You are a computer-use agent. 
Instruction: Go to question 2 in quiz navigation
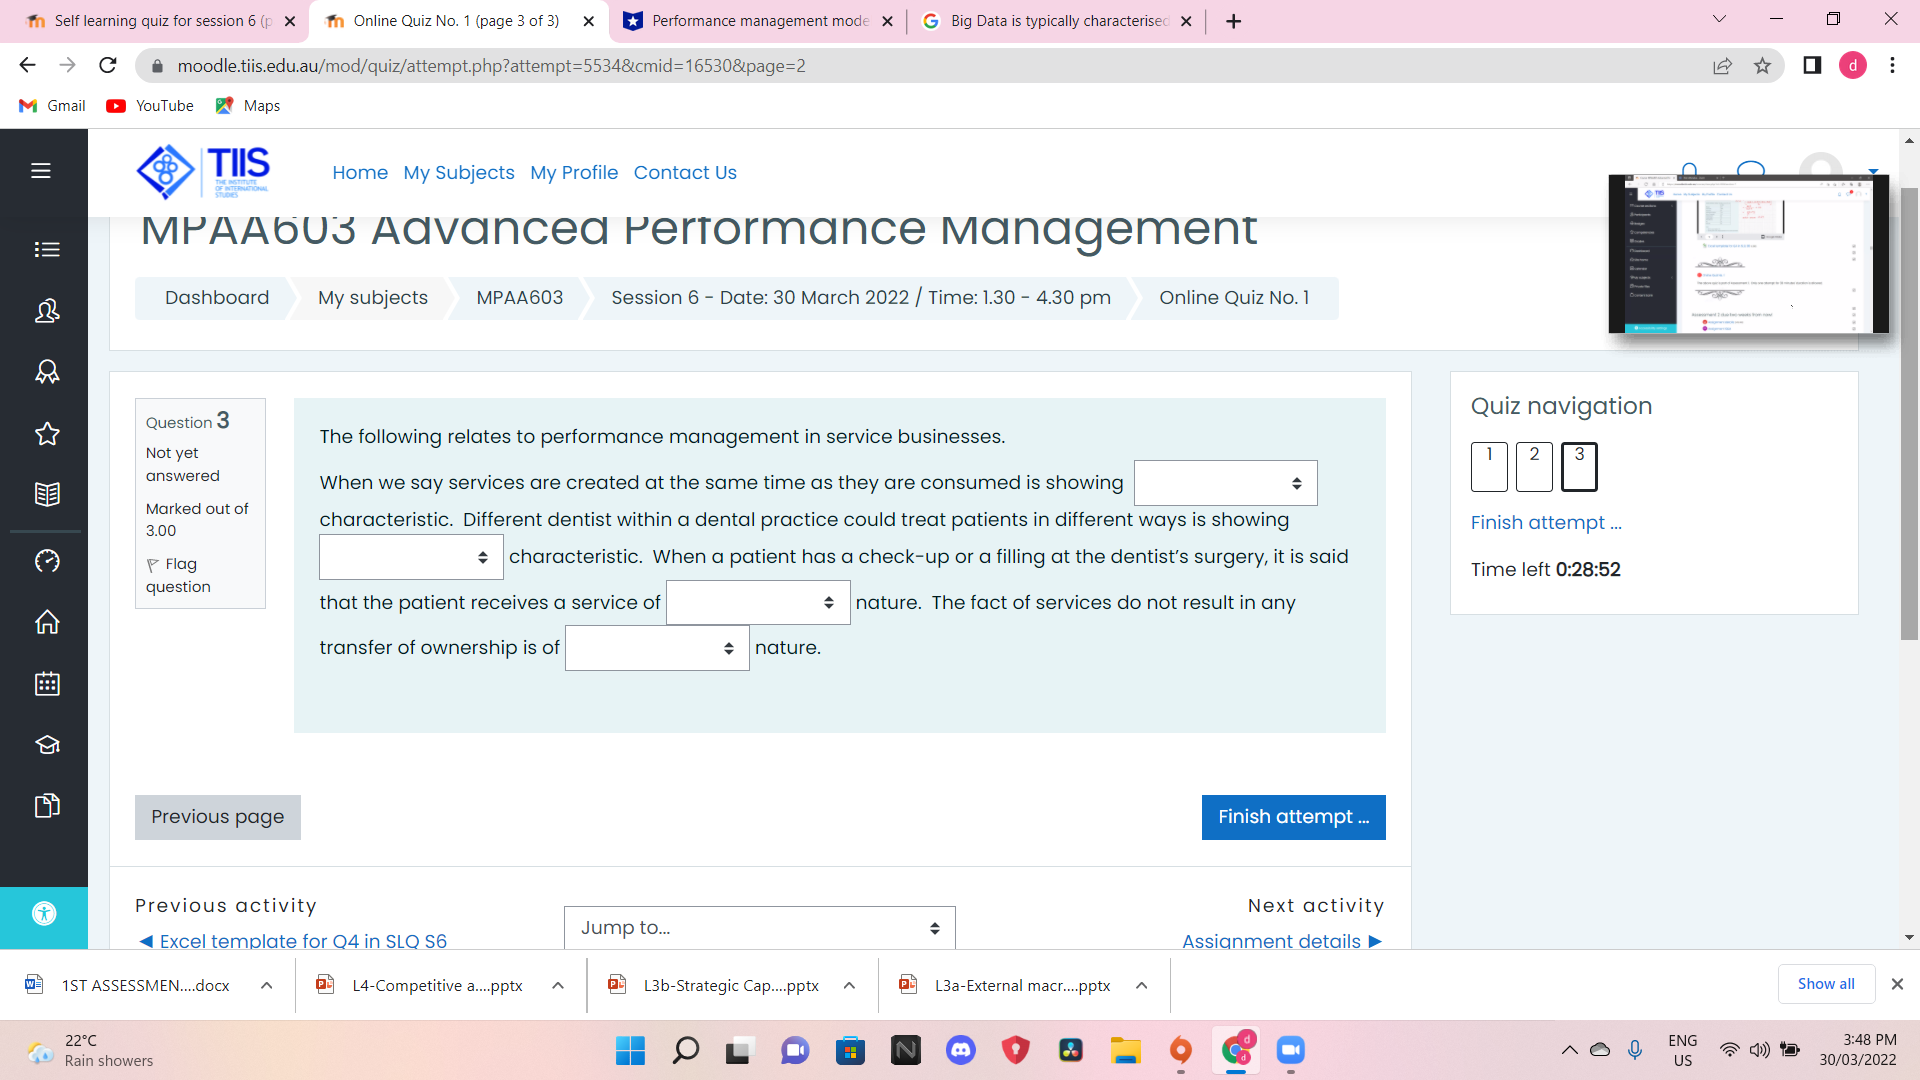1534,466
